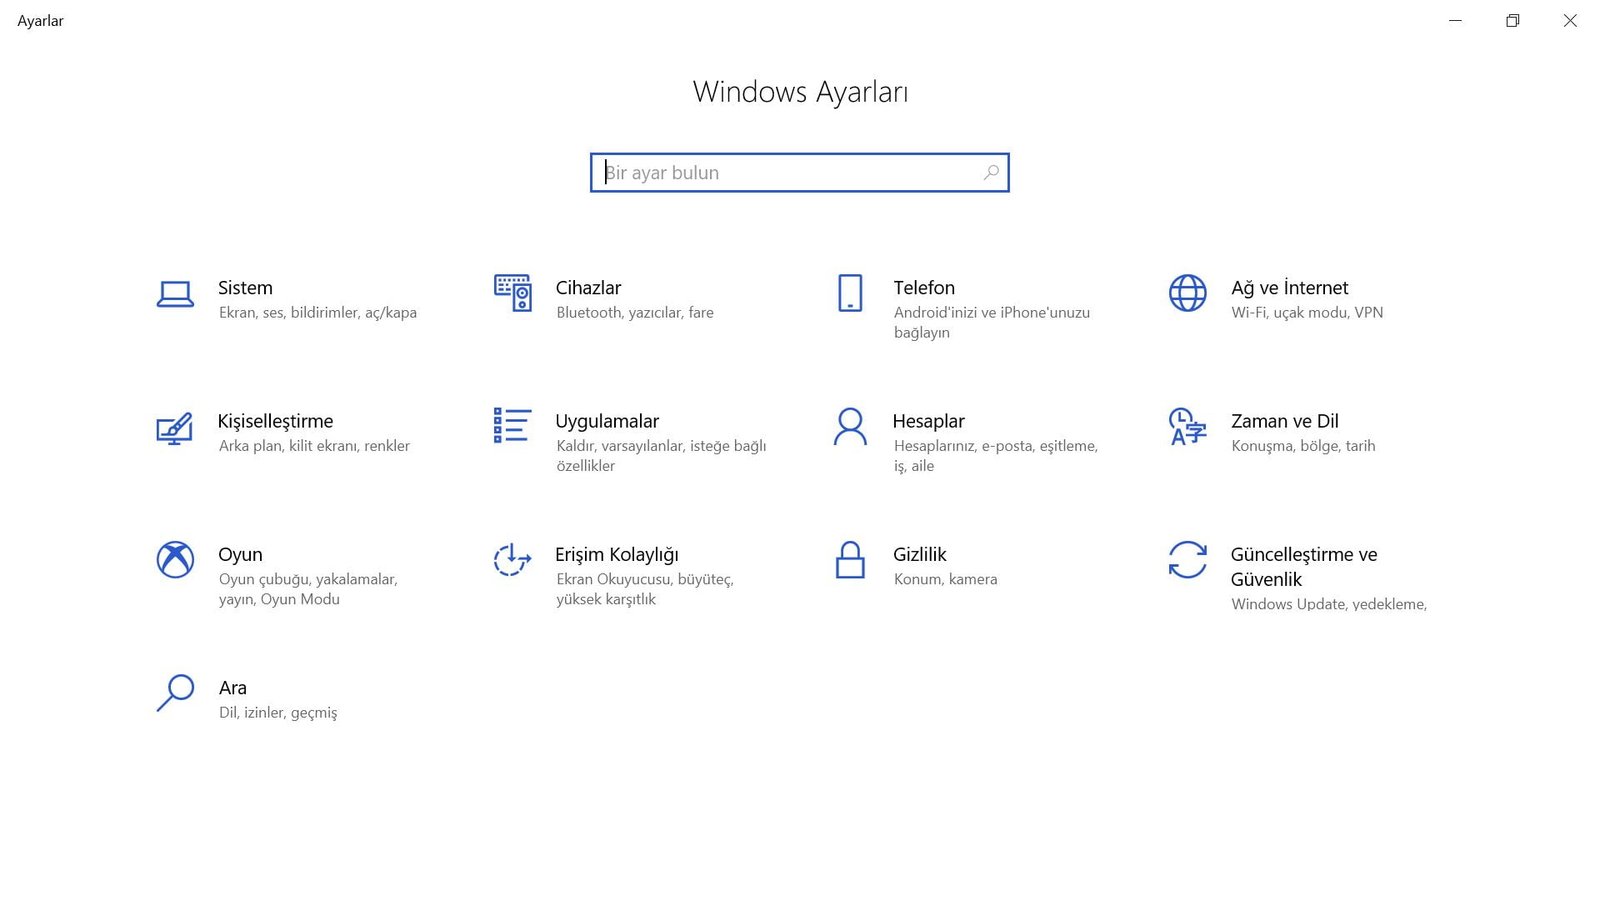The height and width of the screenshot is (916, 1600).
Task: Open the Gizlilik settings title
Action: click(x=919, y=554)
